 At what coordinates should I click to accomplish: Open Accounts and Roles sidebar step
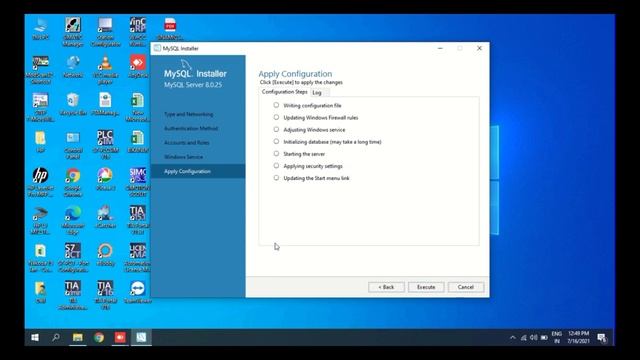187,142
